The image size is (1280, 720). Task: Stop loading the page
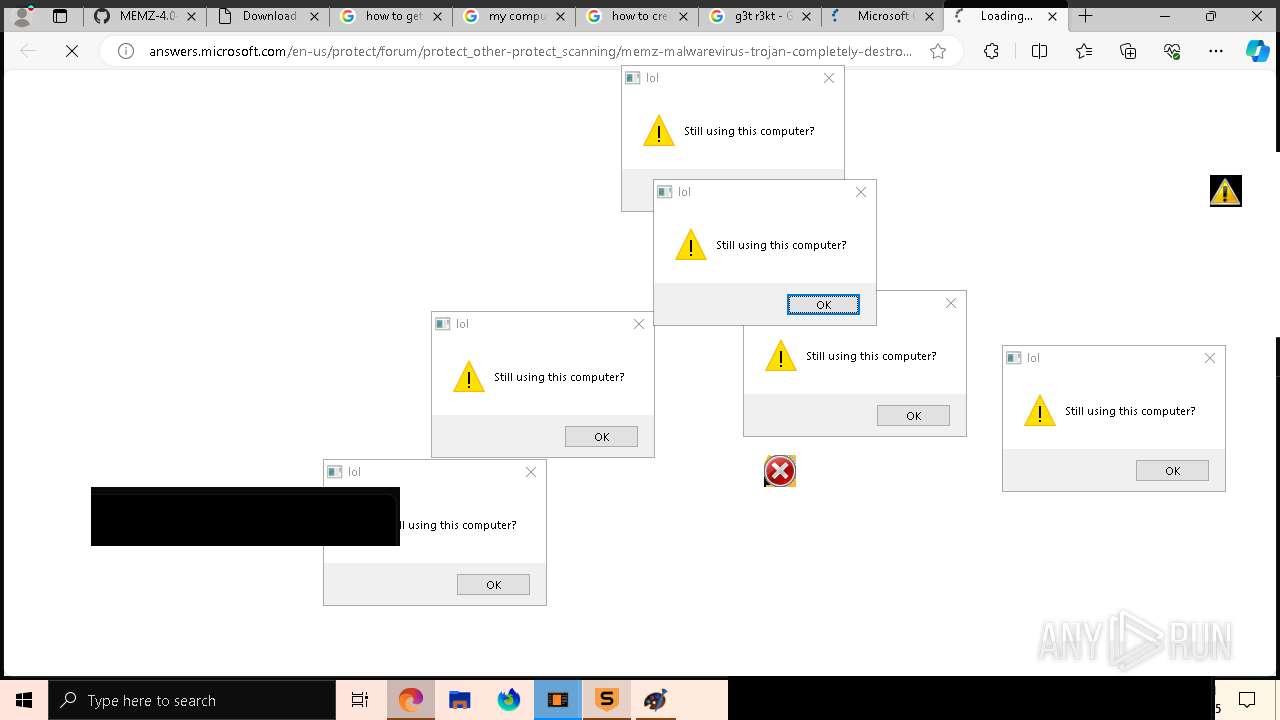coord(72,51)
